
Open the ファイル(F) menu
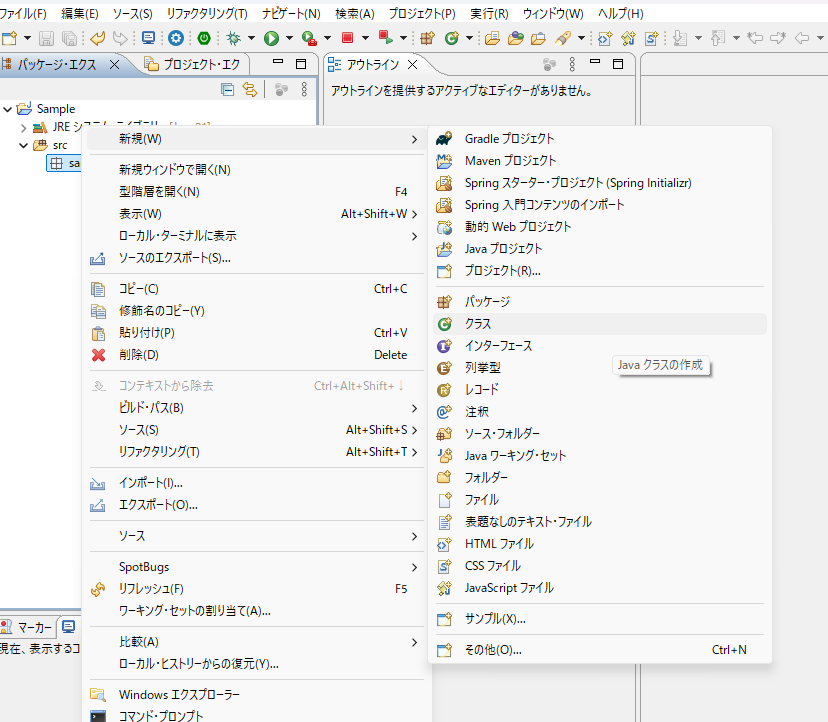pos(24,14)
